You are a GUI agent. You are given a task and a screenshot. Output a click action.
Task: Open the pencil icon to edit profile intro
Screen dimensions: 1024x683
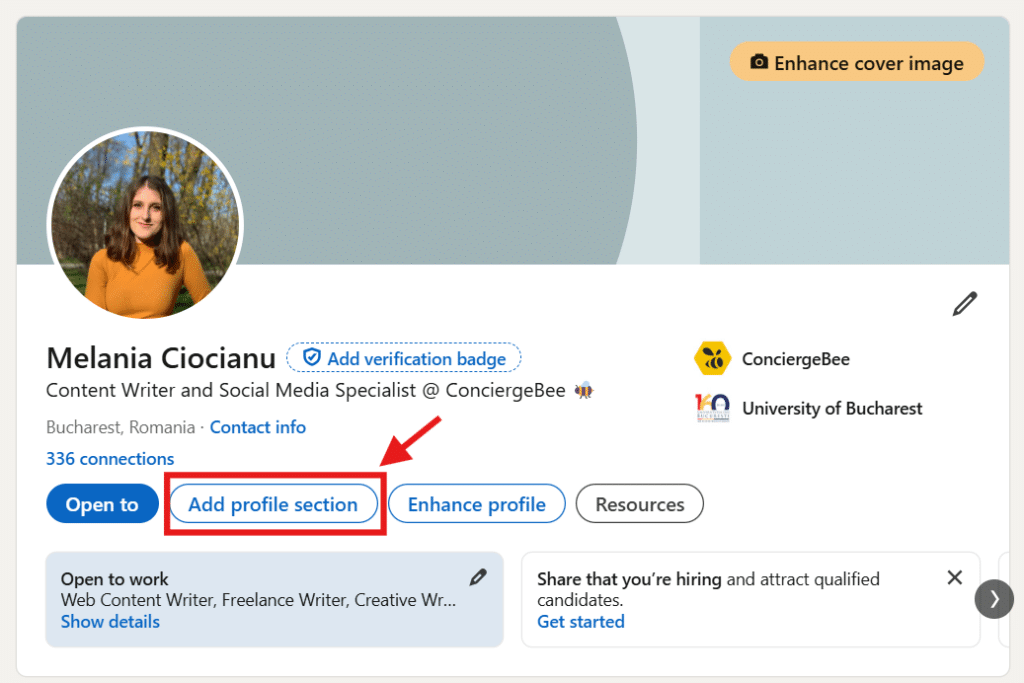(x=964, y=303)
